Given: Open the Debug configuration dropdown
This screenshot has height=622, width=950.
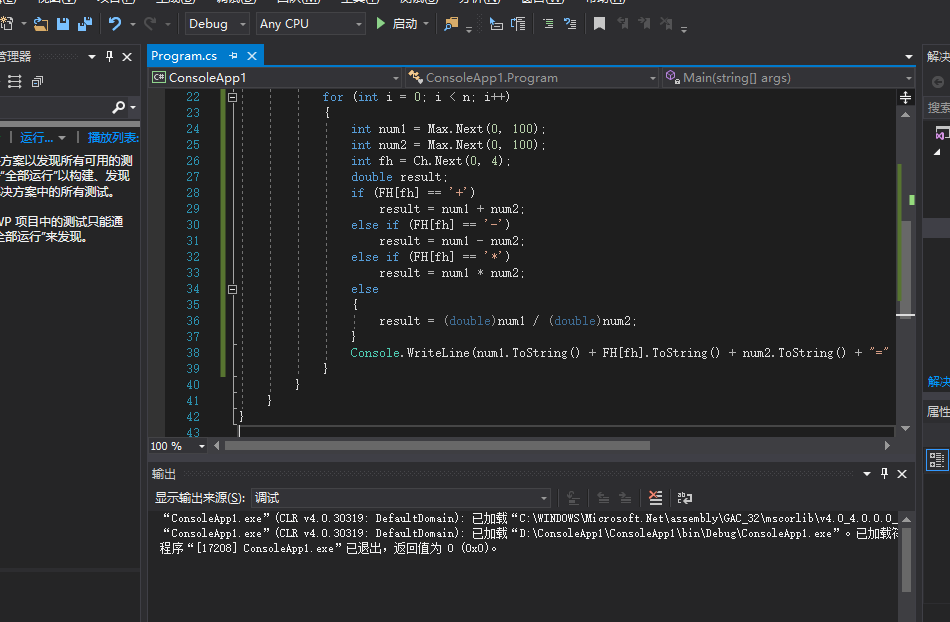Looking at the screenshot, I should 217,24.
